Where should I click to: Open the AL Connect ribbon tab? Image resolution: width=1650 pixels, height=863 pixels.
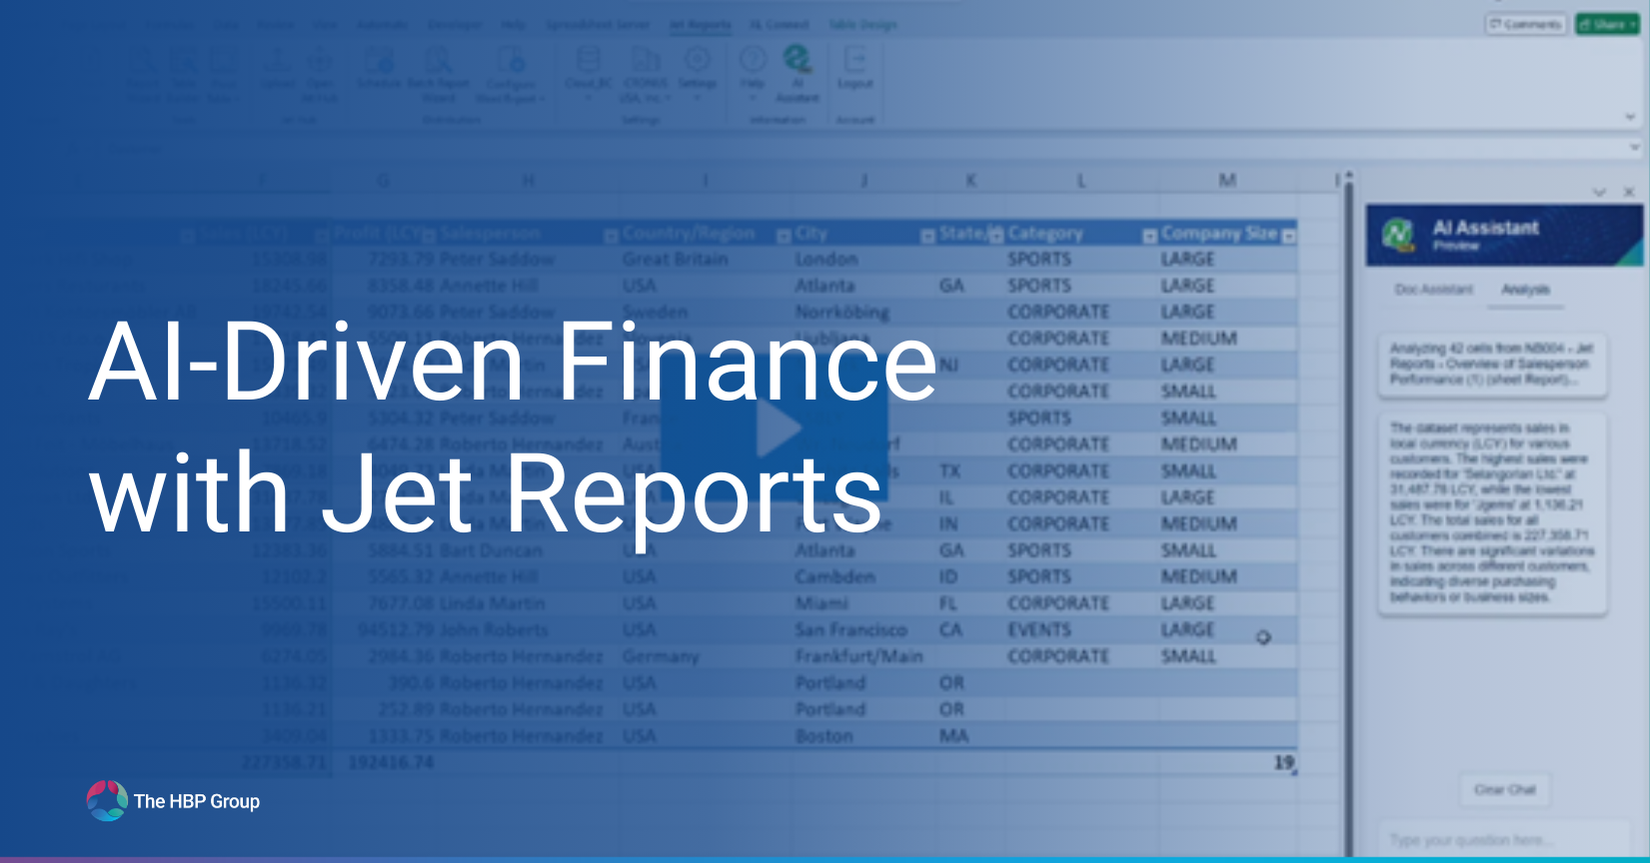[779, 24]
